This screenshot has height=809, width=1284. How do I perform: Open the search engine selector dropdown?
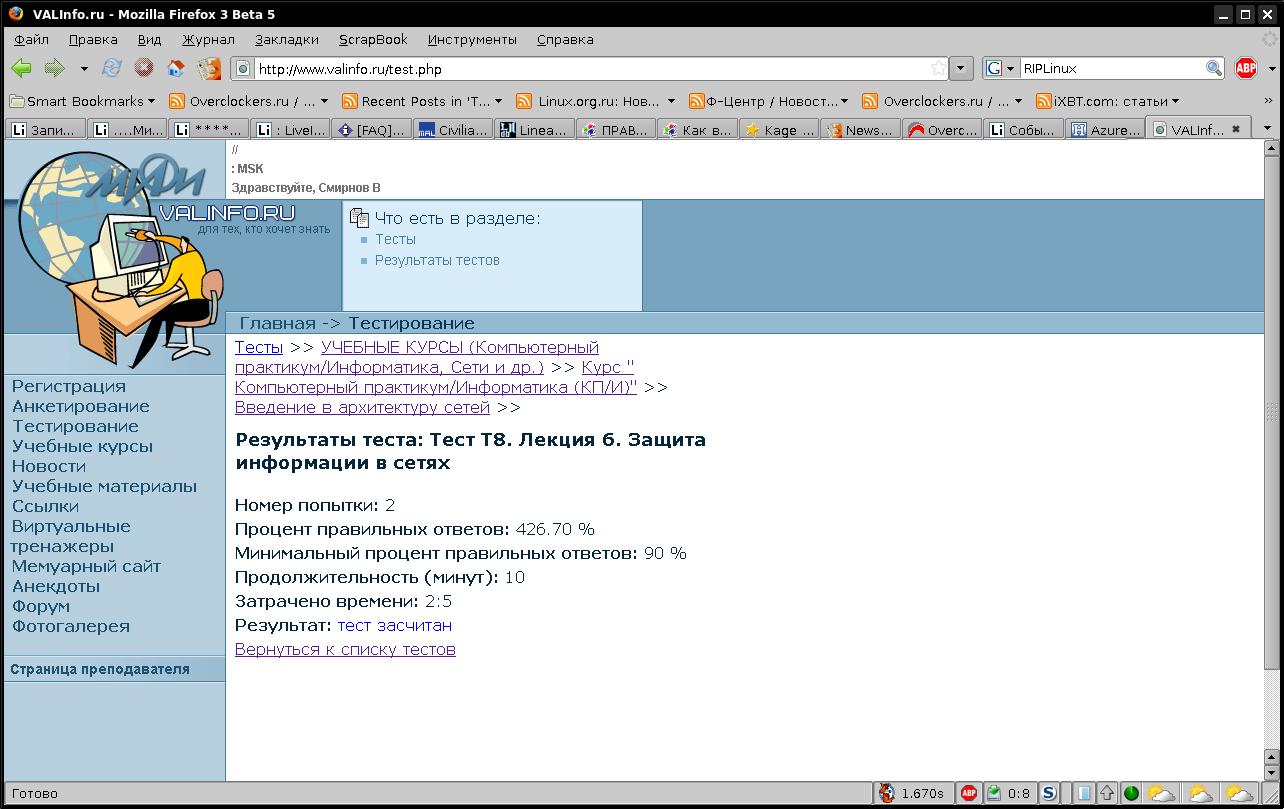point(1001,69)
